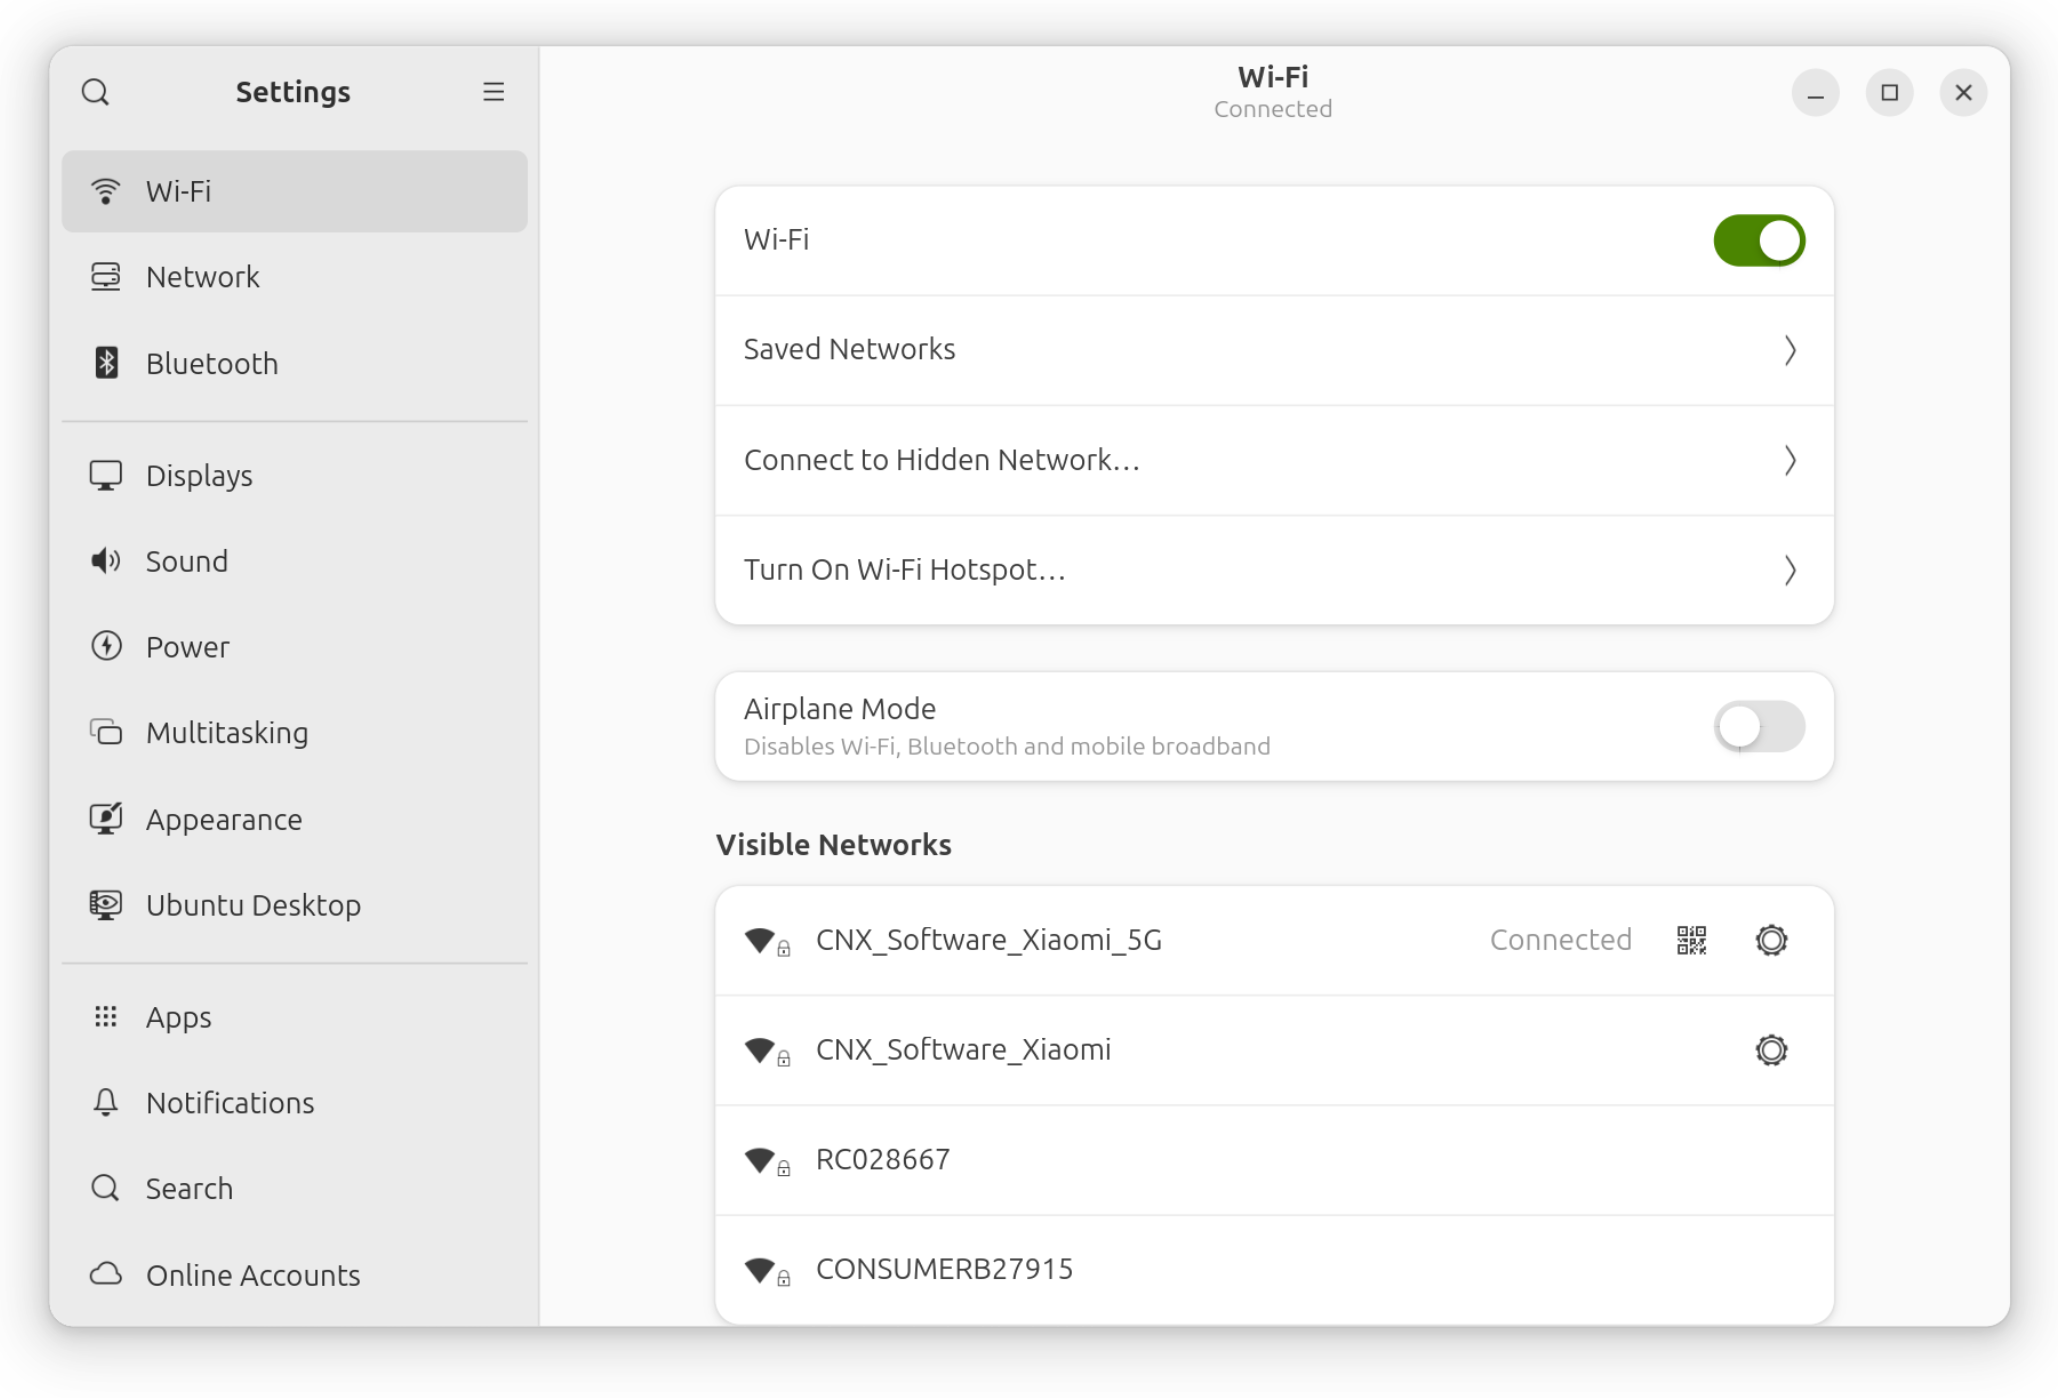Click the search magnifier icon in the sidebar header
This screenshot has height=1398, width=2058.
tap(95, 92)
